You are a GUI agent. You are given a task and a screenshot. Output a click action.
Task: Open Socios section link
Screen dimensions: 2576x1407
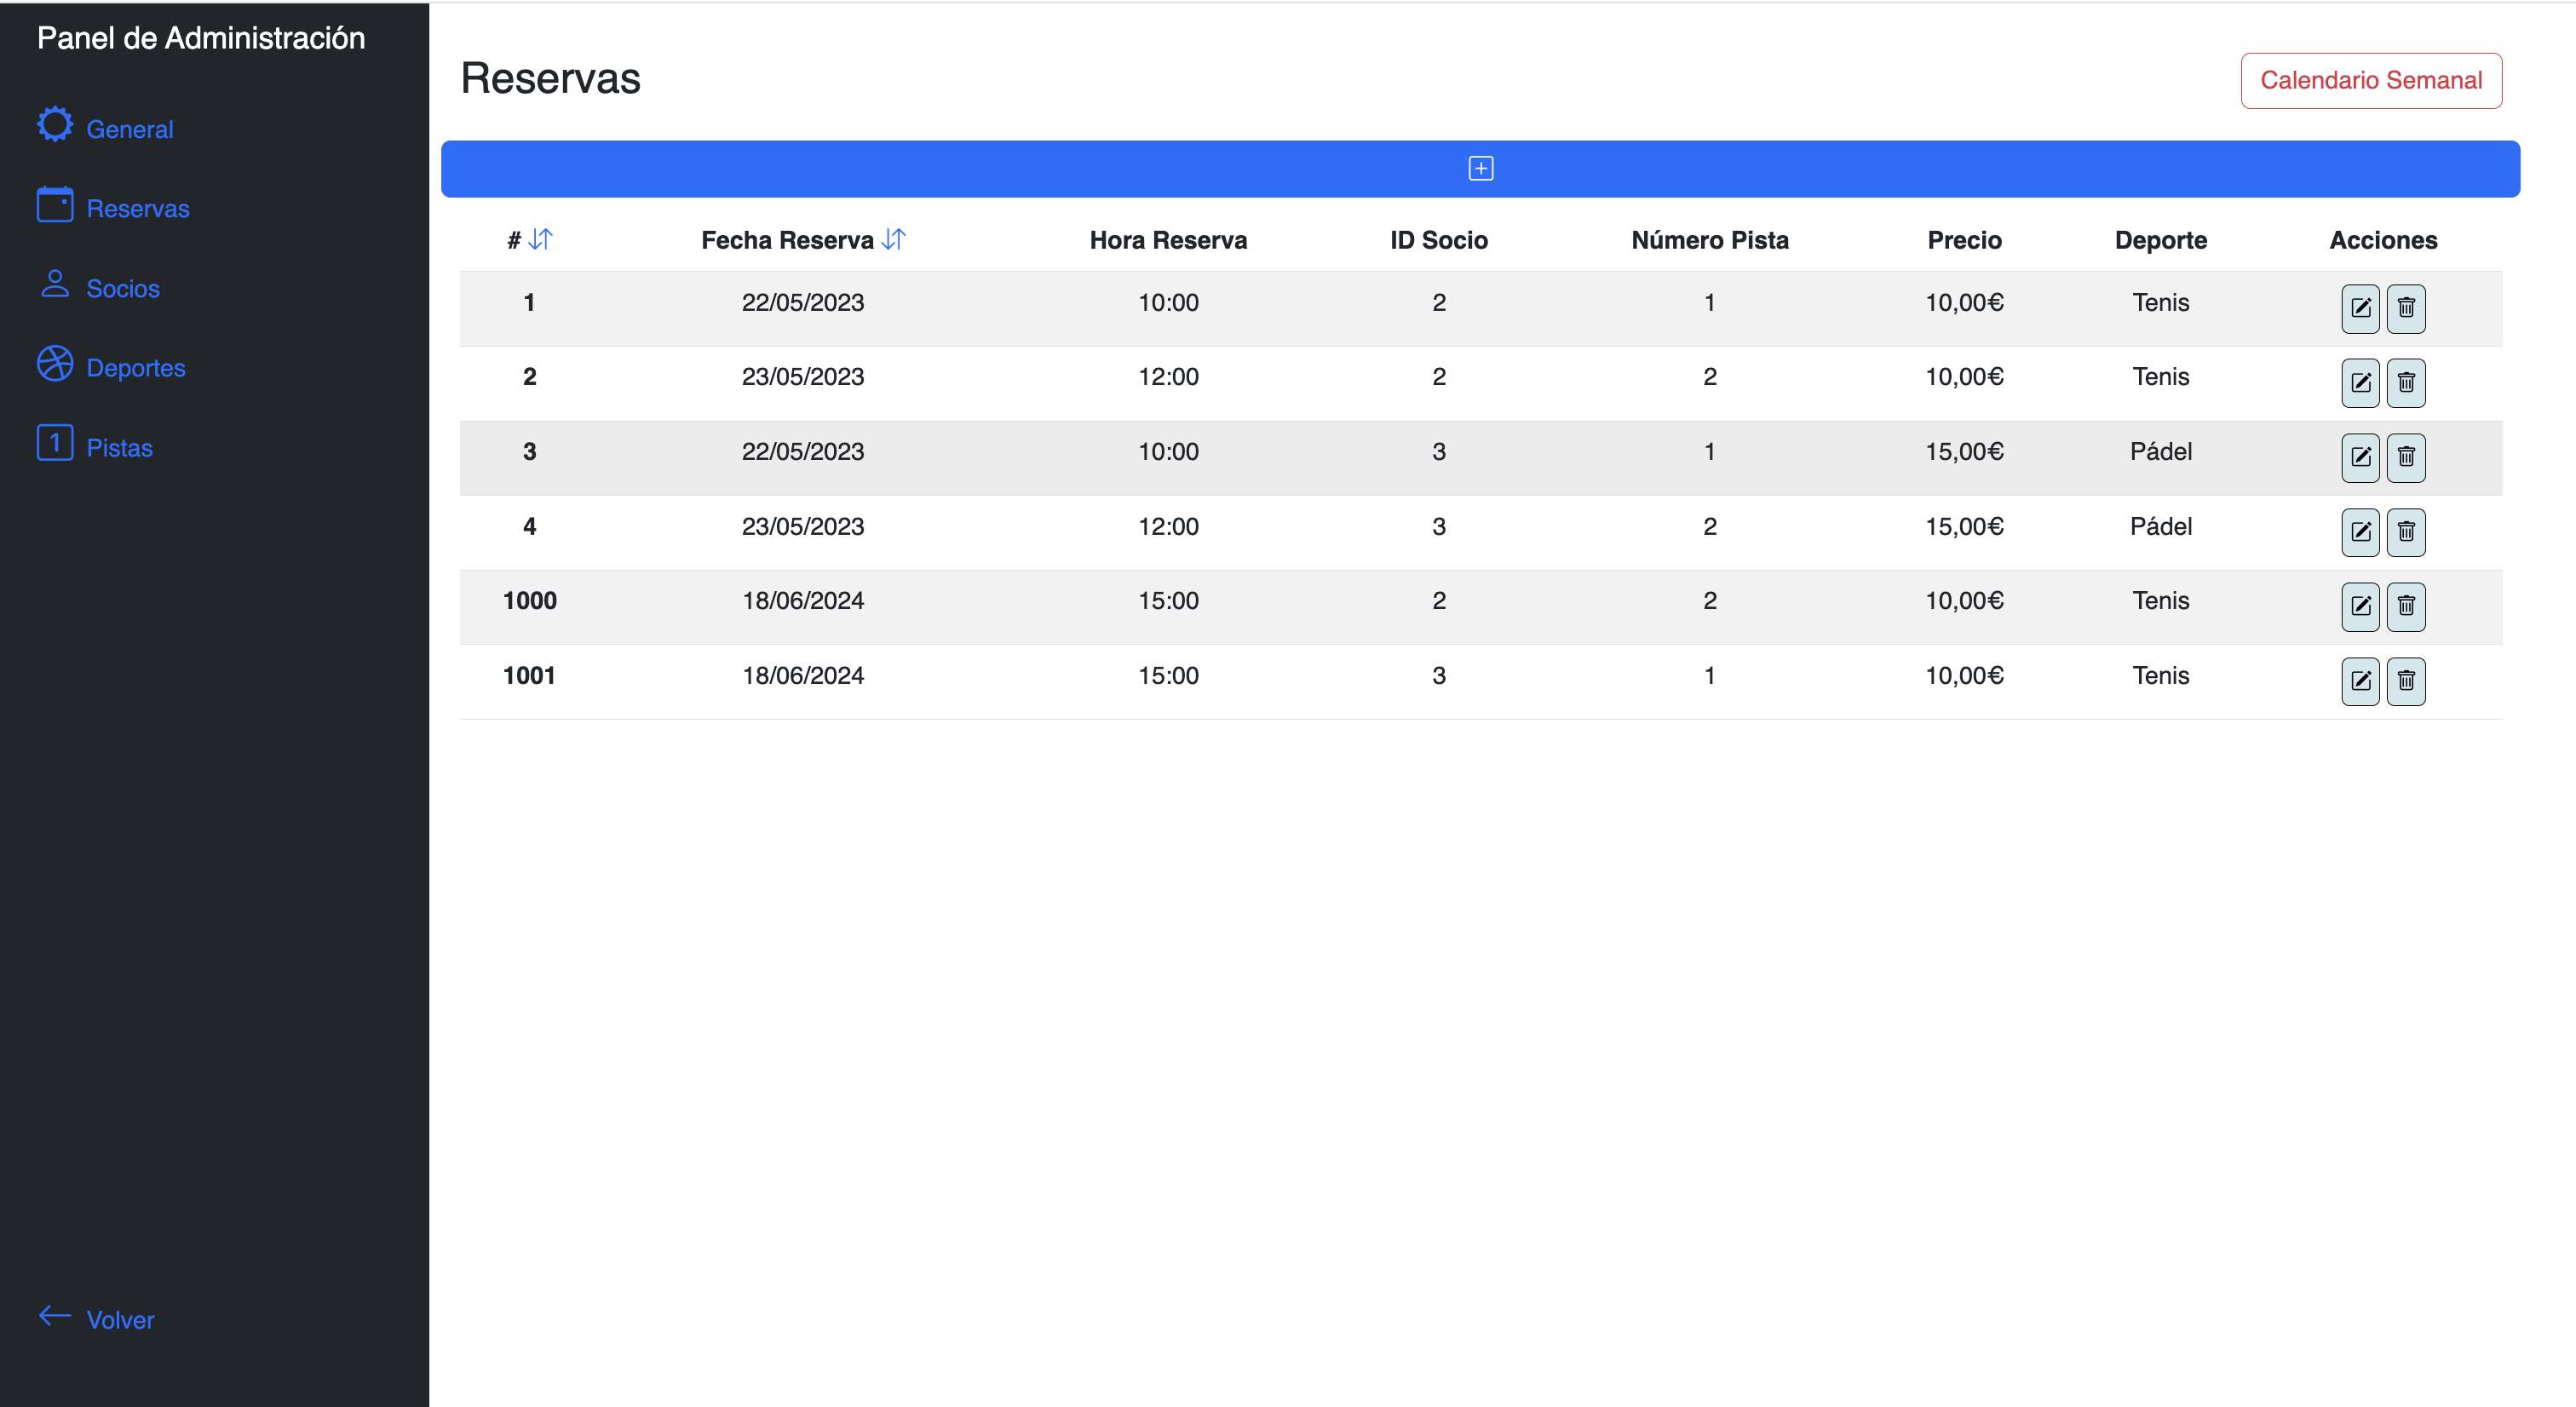click(123, 288)
